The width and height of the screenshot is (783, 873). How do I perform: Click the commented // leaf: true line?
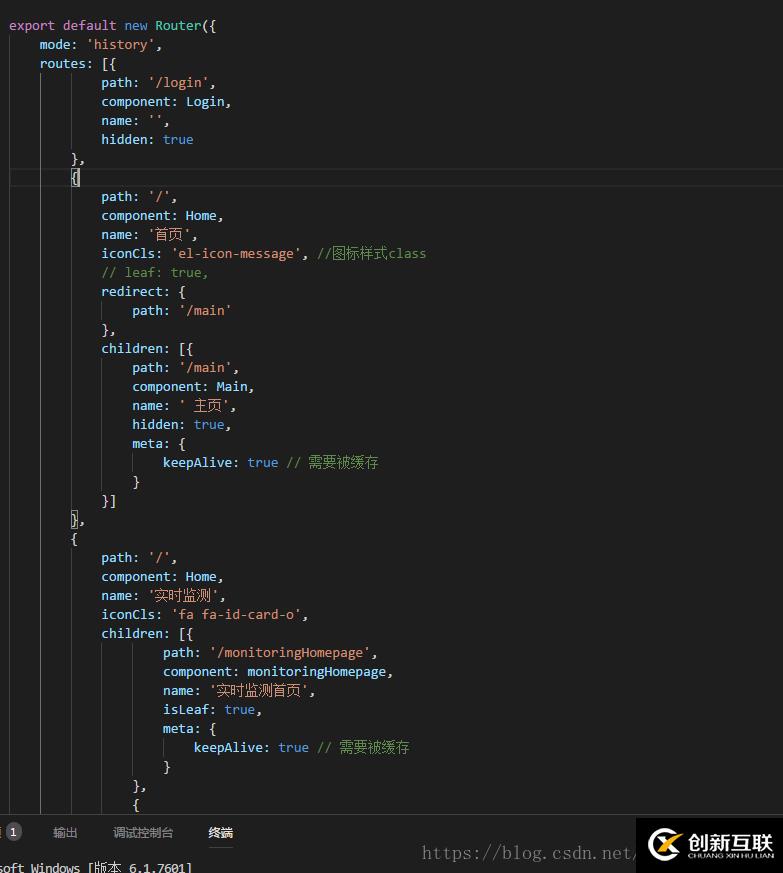tap(154, 272)
